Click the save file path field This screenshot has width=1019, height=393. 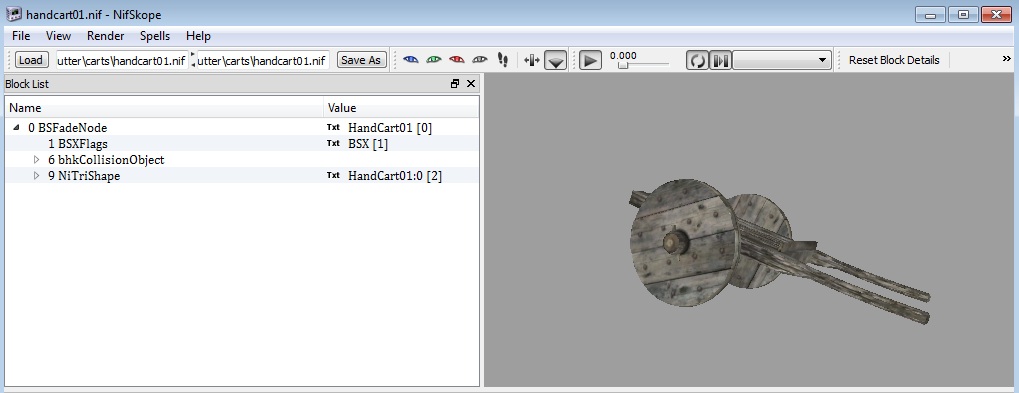point(263,60)
